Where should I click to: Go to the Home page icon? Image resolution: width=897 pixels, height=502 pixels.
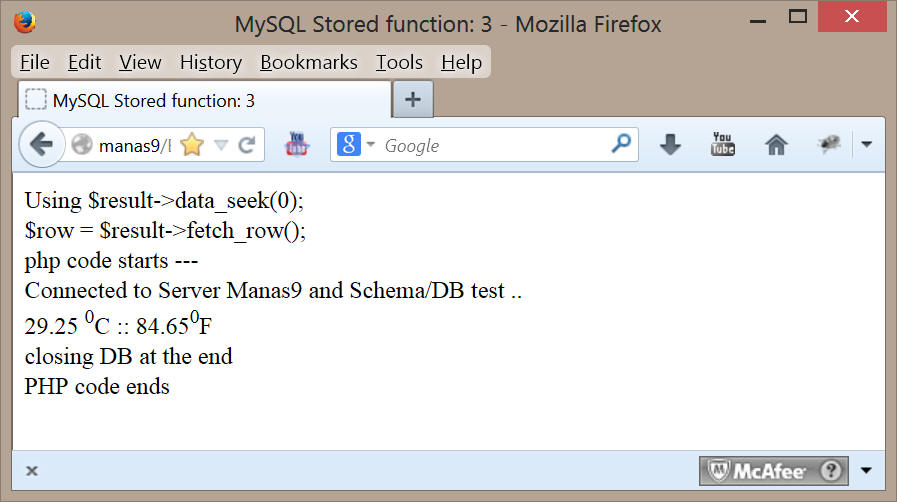click(x=776, y=145)
